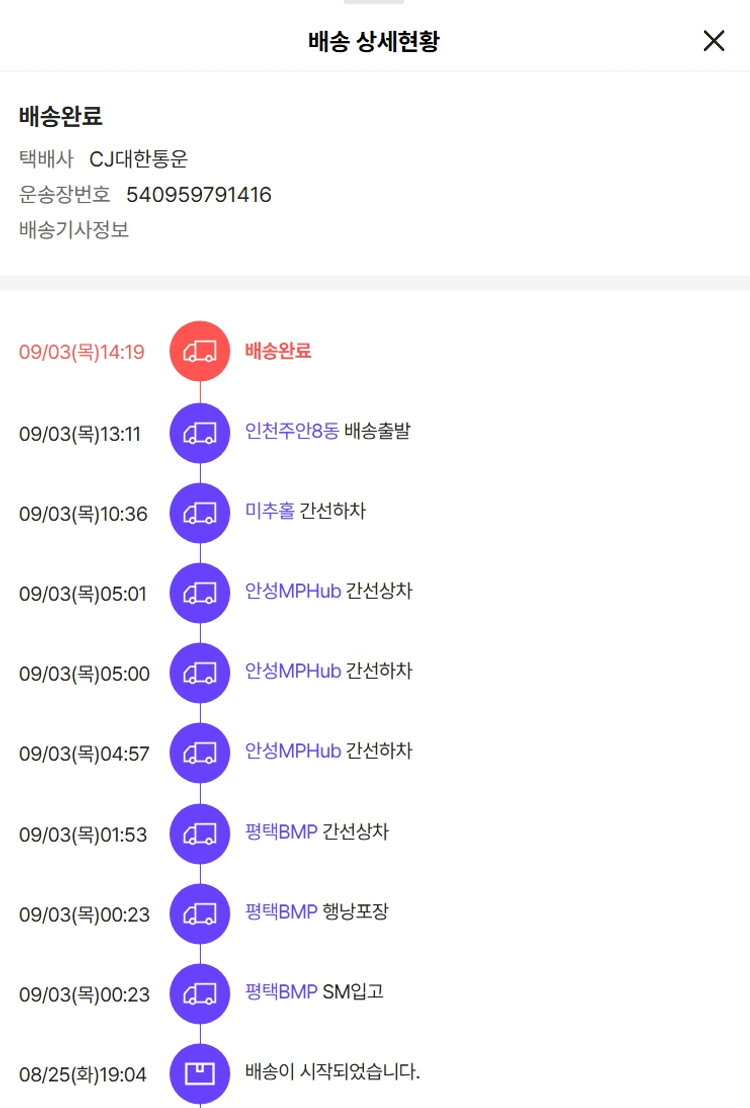Click truck icon for 인천주안8동 배송출발
The image size is (750, 1108).
pos(200,433)
